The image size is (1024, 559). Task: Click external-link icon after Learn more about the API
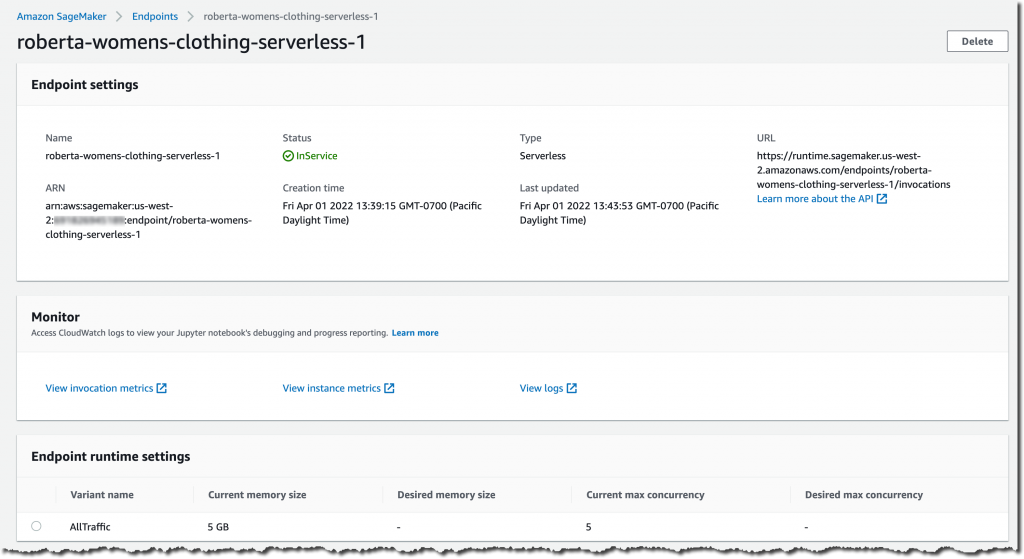click(882, 199)
